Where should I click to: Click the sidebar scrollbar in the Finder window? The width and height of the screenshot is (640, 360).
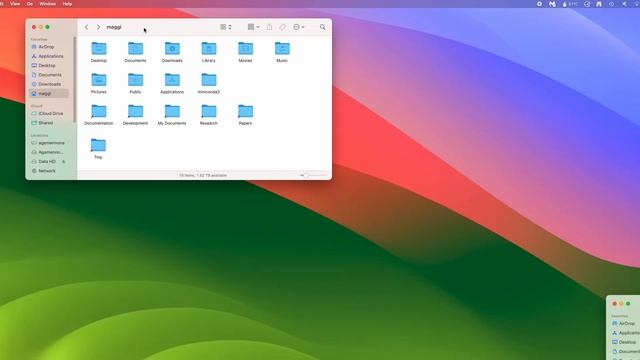coord(75,80)
